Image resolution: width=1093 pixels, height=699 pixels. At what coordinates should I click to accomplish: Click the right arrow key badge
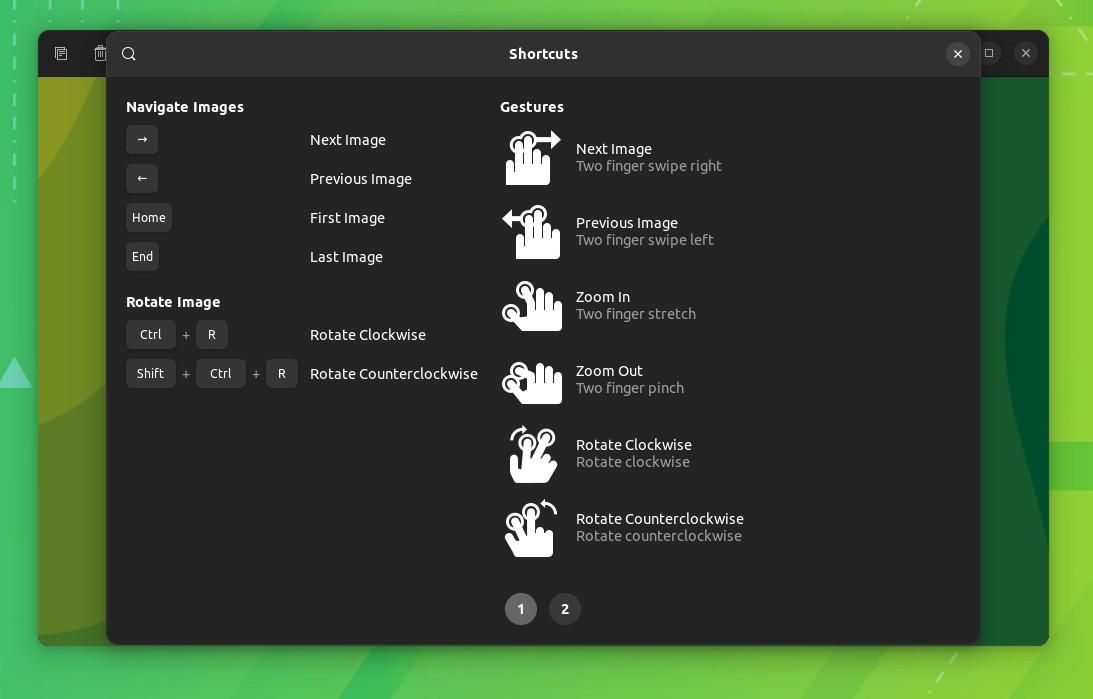[142, 139]
